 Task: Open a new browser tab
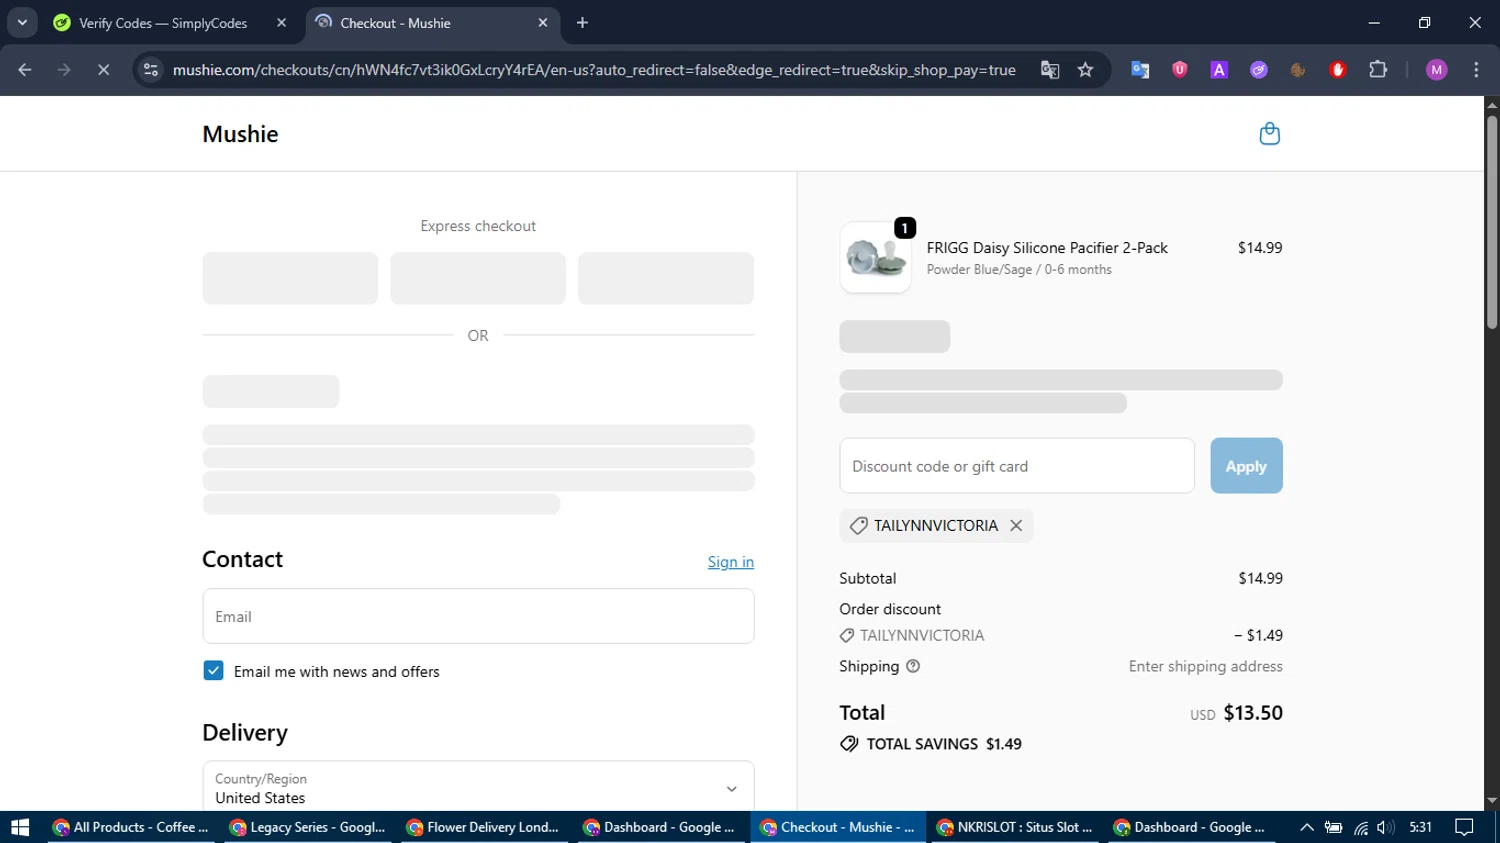click(583, 23)
